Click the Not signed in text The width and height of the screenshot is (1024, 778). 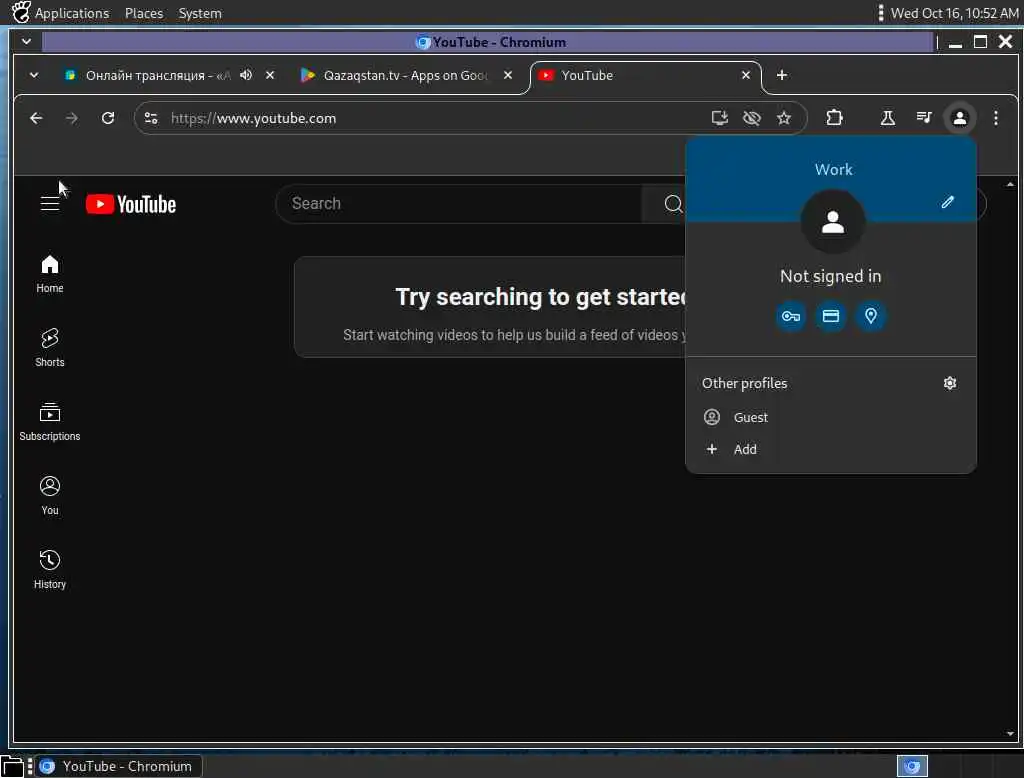coord(831,276)
